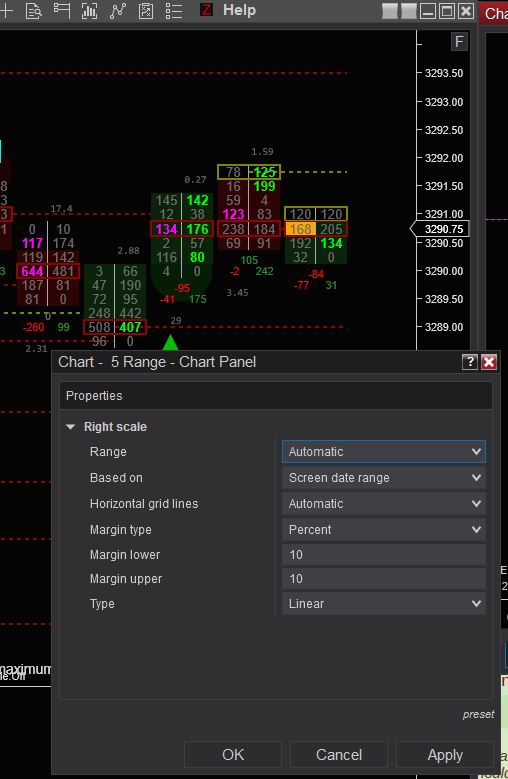
Task: Click the 3289.00 price scale label
Action: click(443, 327)
